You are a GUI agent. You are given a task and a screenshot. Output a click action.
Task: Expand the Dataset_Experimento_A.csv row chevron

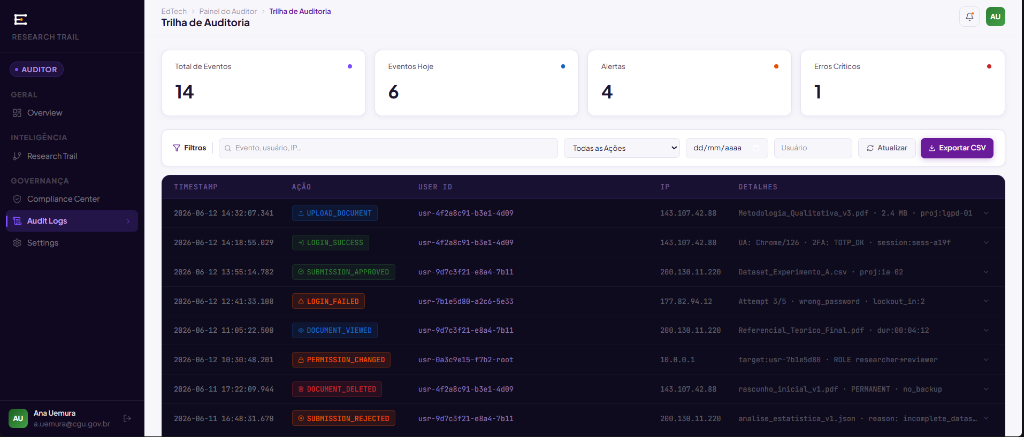point(985,272)
